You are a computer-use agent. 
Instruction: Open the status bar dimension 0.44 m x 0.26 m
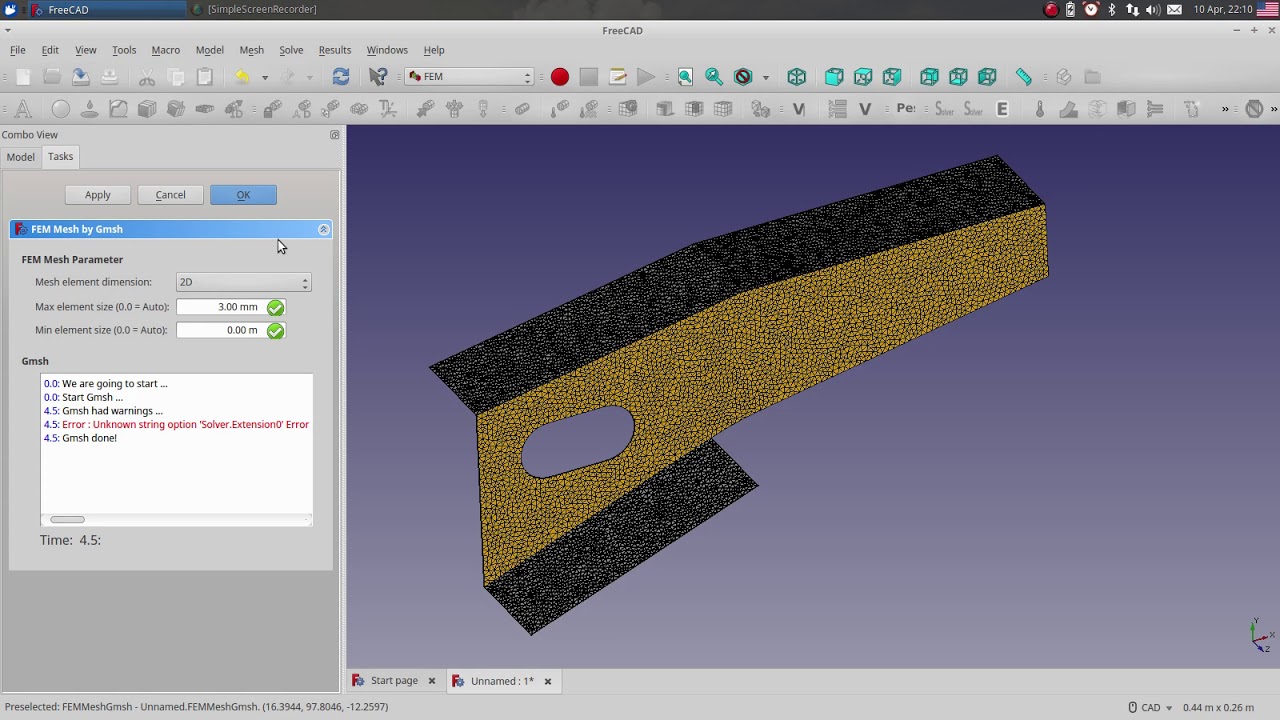(x=1218, y=708)
